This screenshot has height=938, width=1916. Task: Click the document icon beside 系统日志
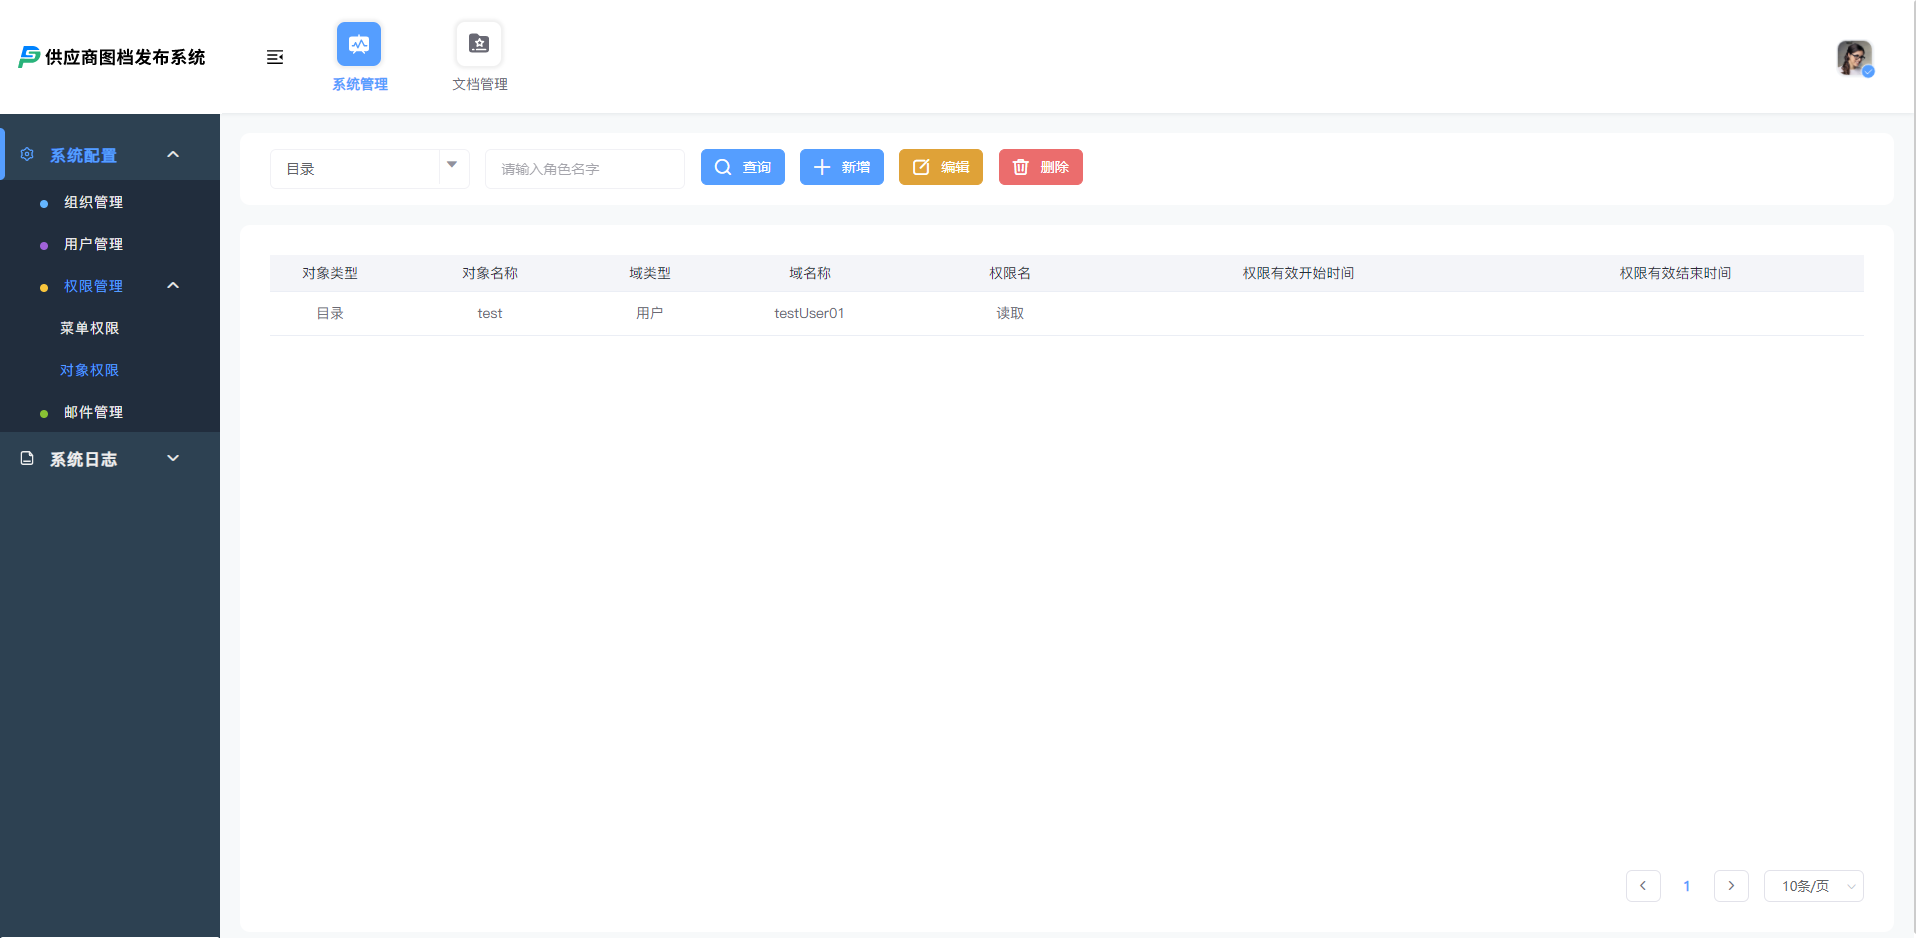(x=27, y=458)
